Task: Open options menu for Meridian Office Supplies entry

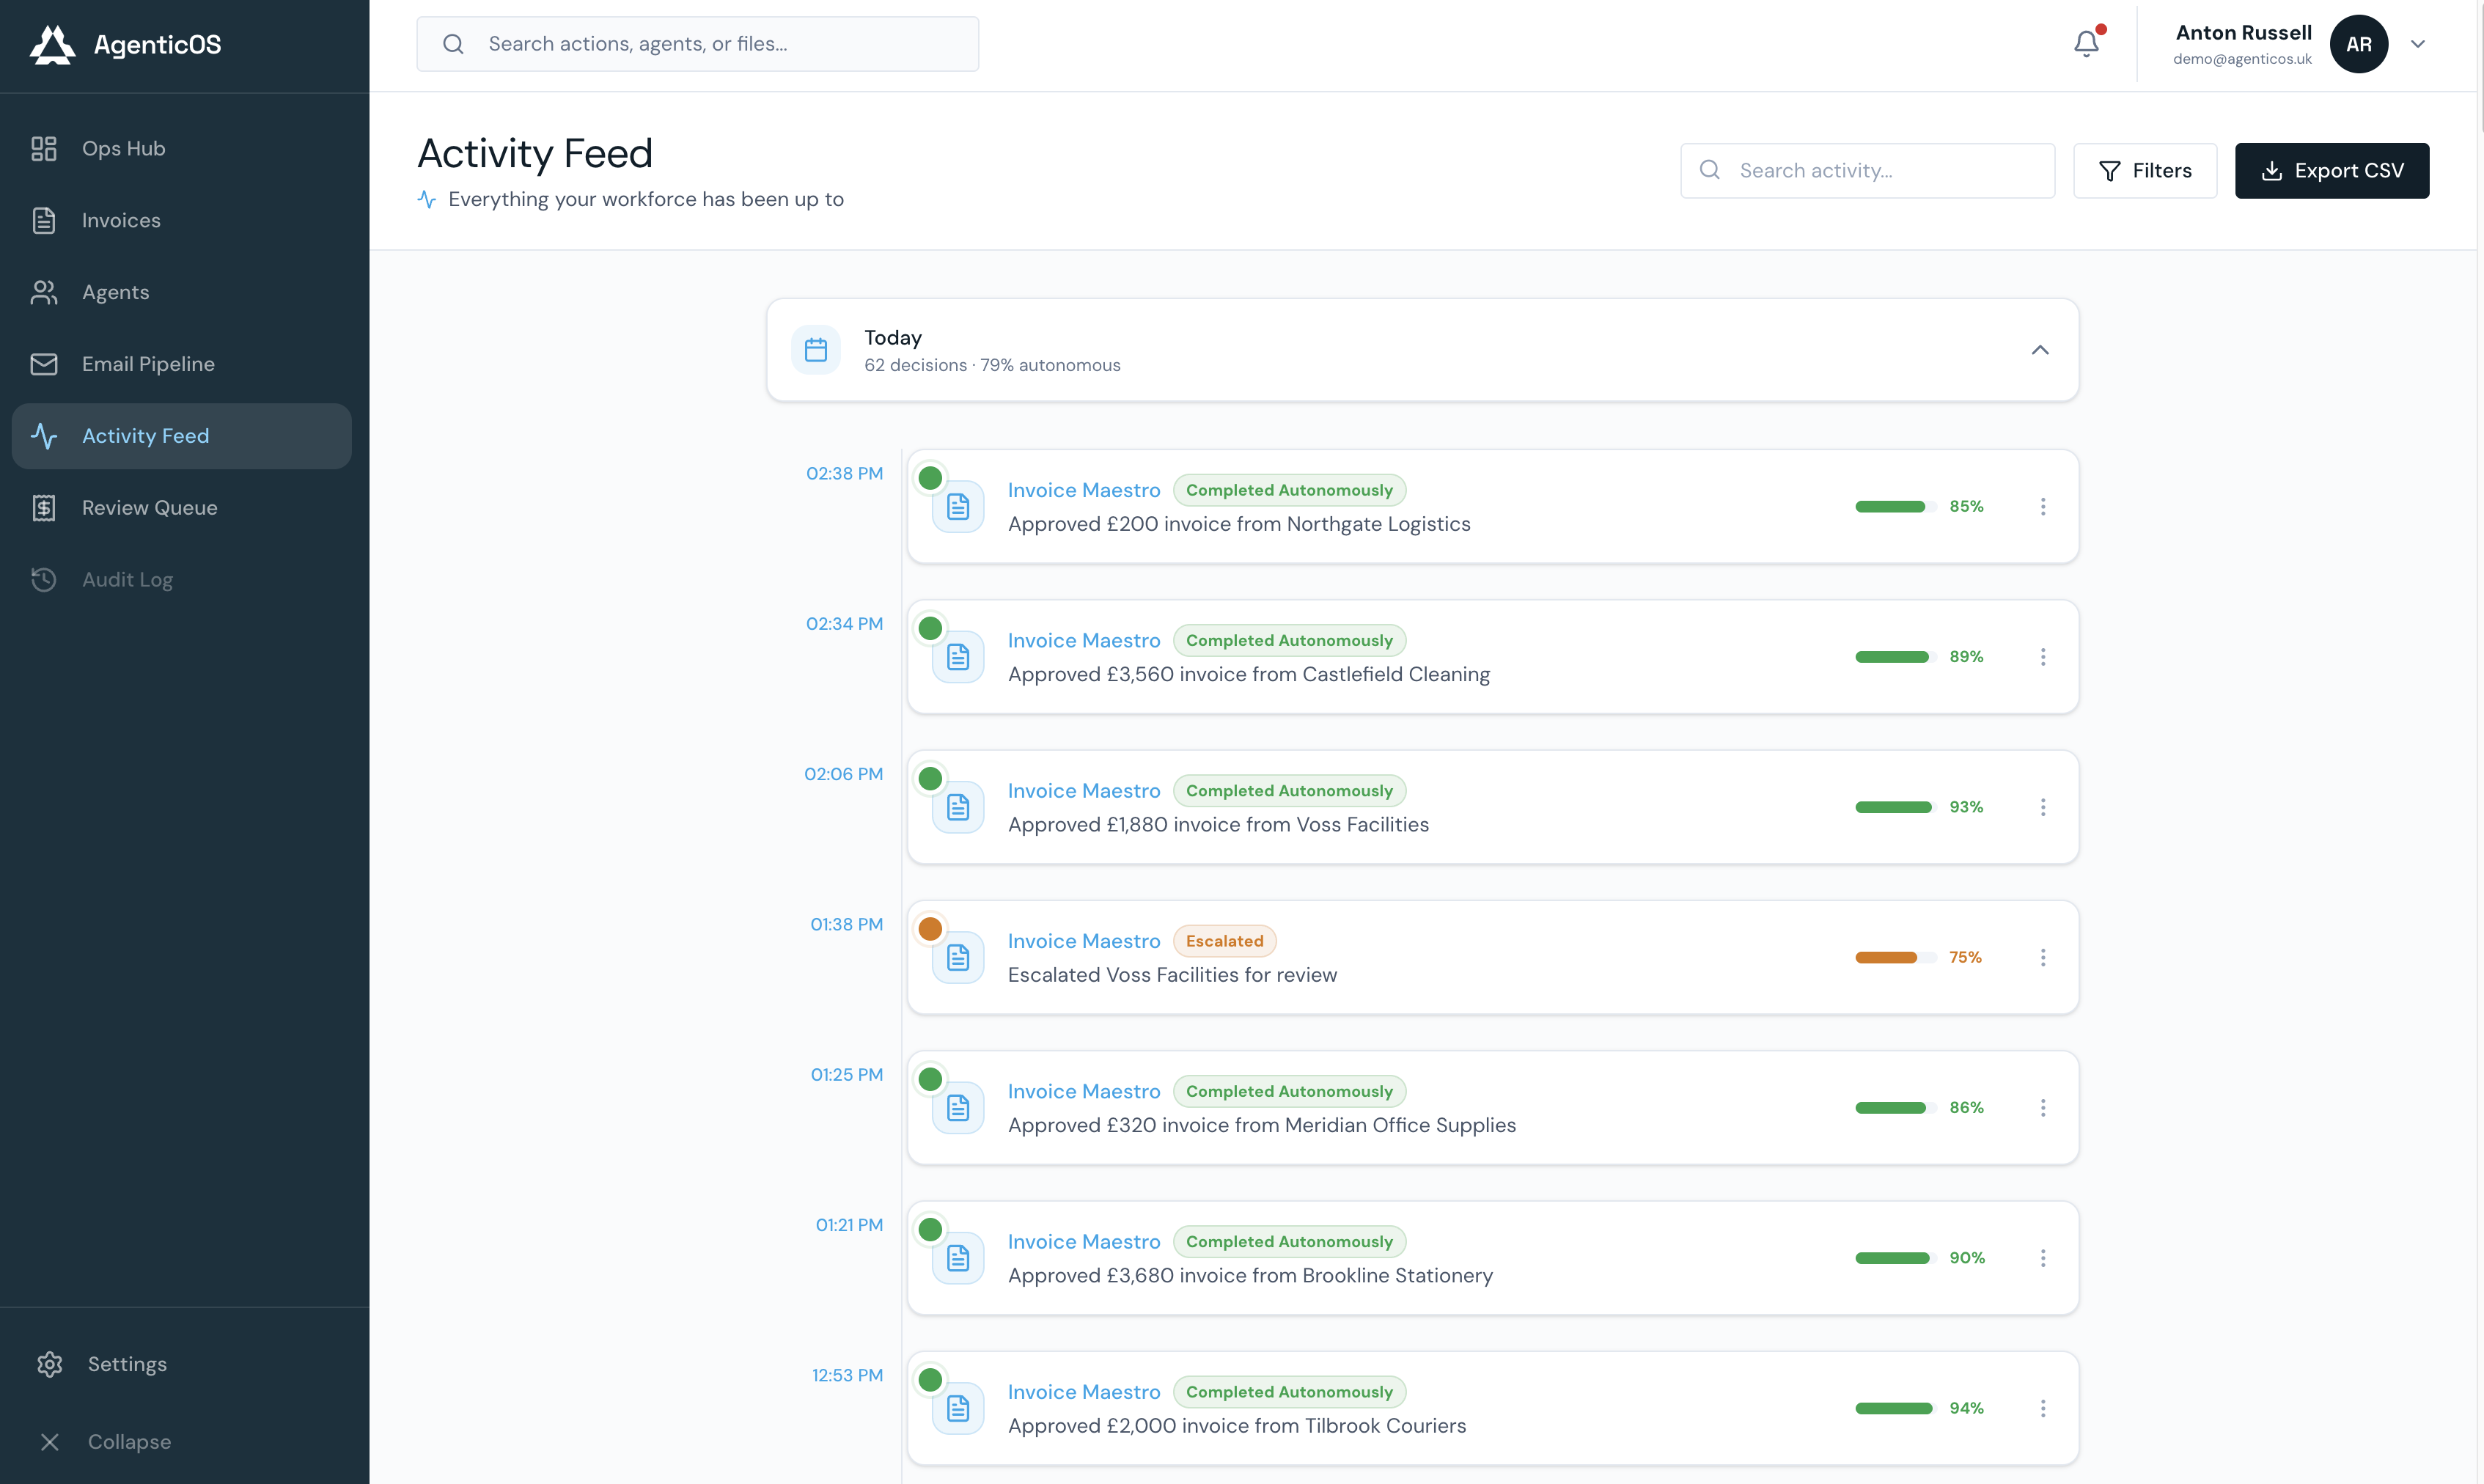Action: [2043, 1108]
